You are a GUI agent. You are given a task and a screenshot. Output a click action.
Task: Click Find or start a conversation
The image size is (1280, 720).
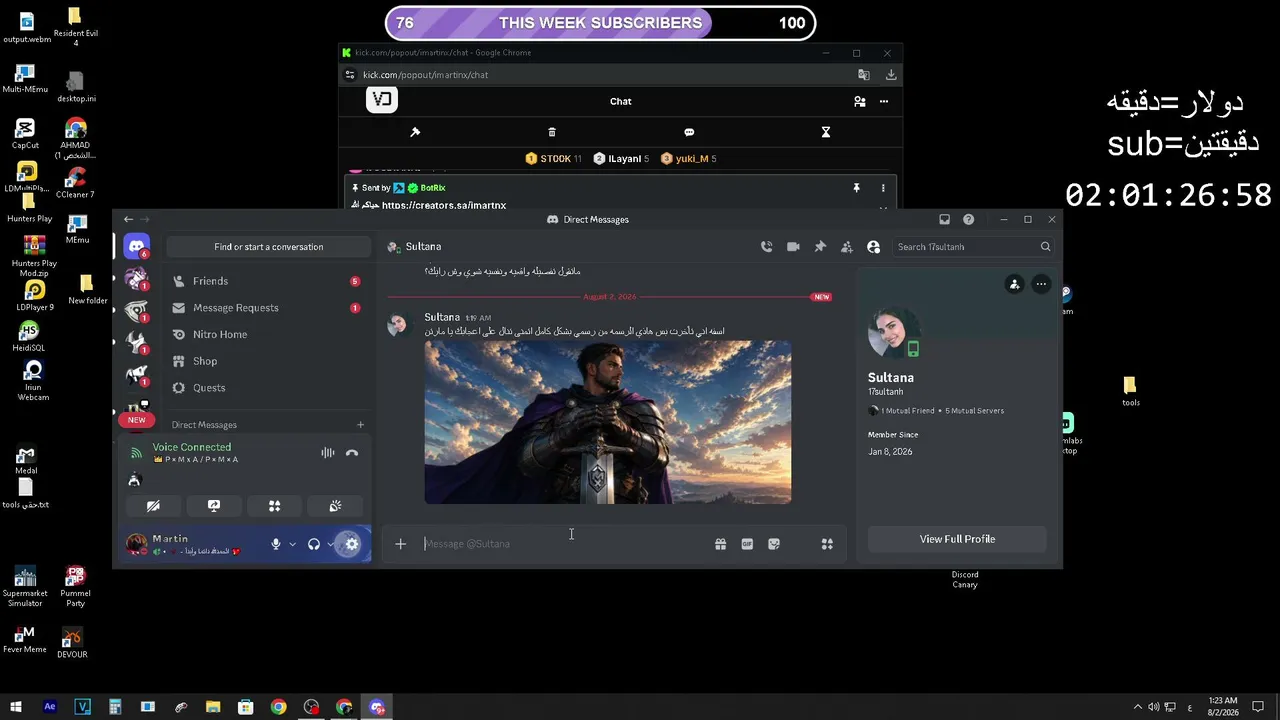(x=268, y=247)
